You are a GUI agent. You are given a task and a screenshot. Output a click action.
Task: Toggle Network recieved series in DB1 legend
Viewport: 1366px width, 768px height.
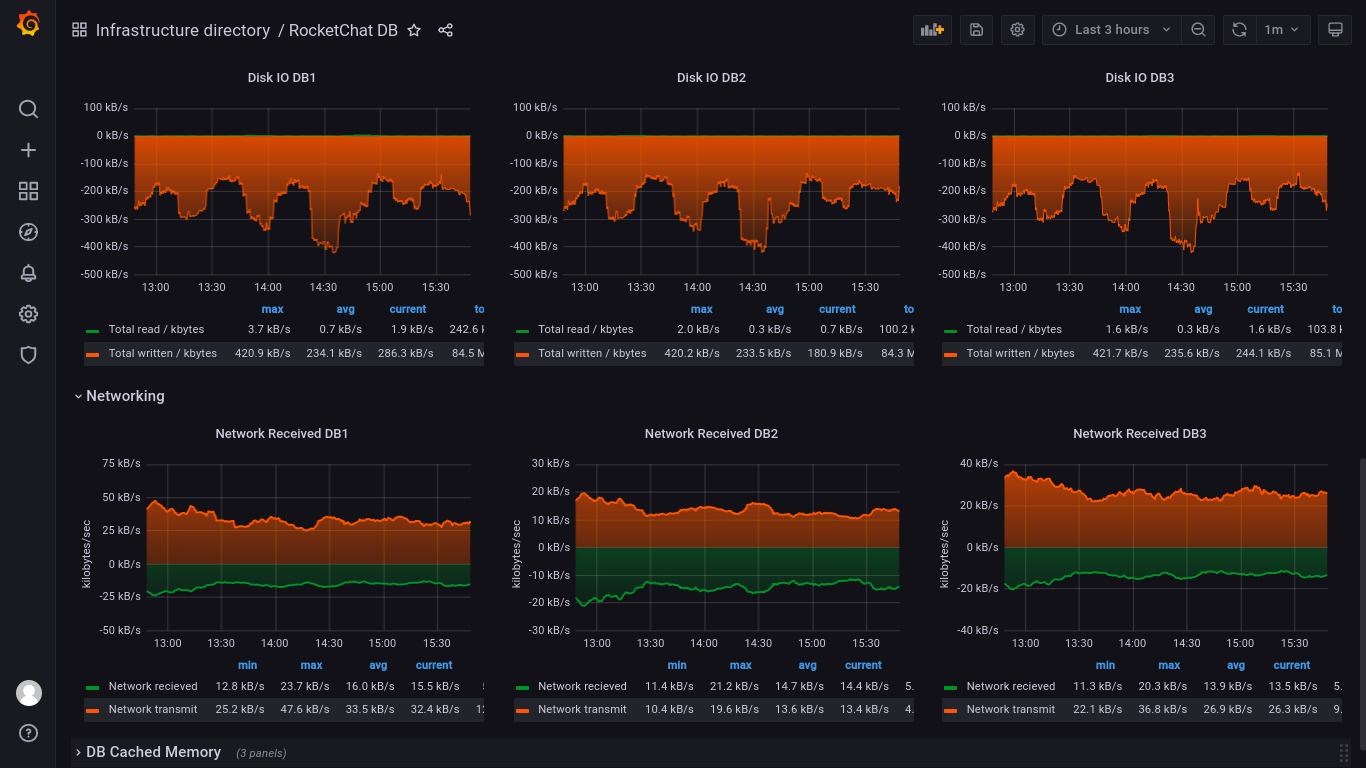point(153,686)
